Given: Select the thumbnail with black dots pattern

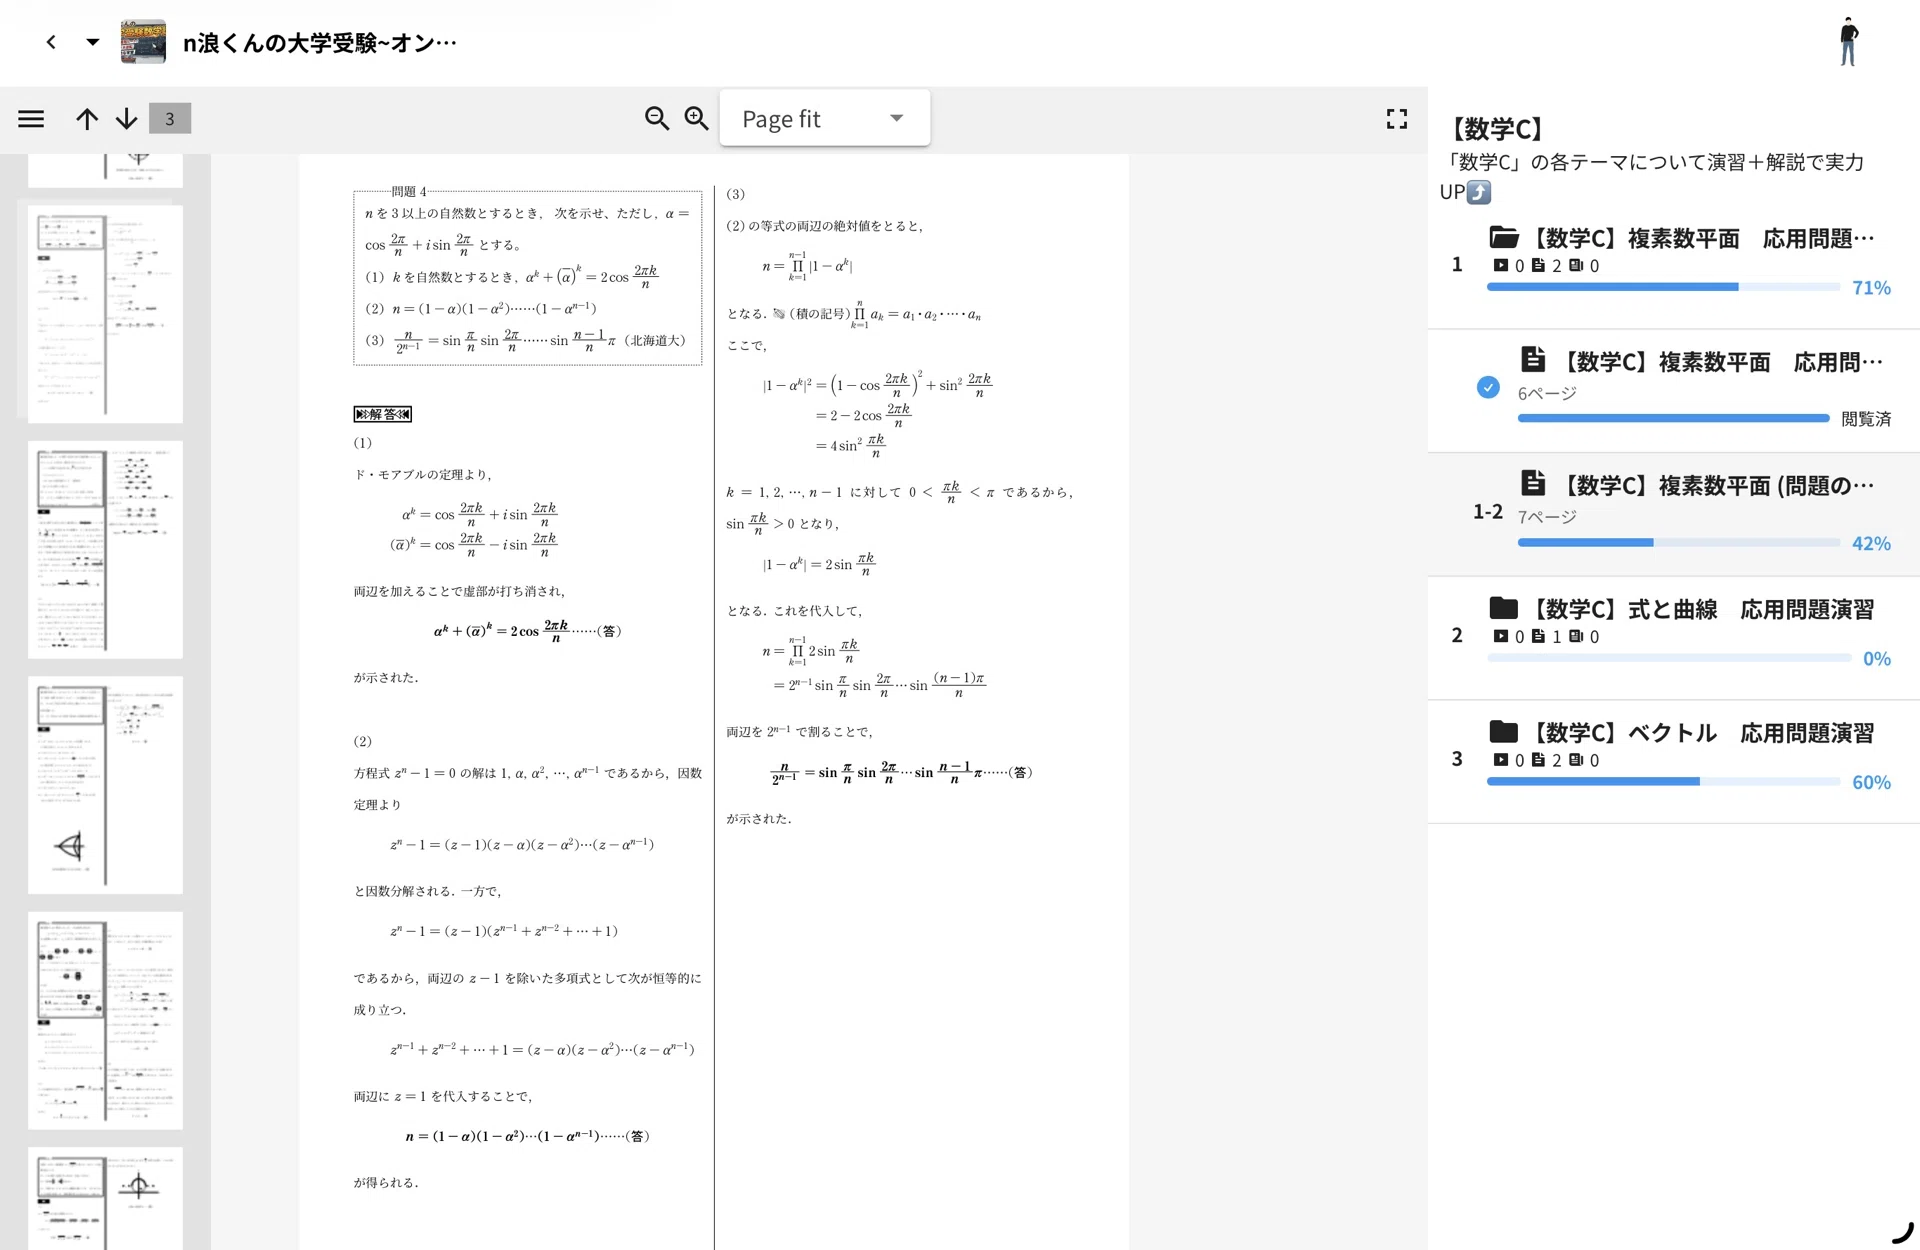Looking at the screenshot, I should [105, 1020].
